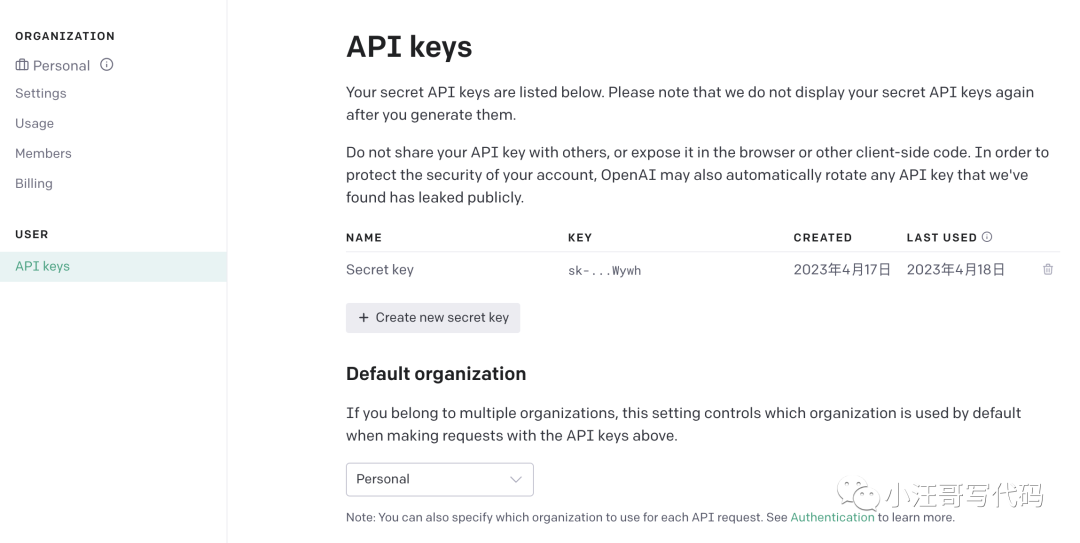Click the KEY column header
1080x543 pixels.
click(580, 238)
